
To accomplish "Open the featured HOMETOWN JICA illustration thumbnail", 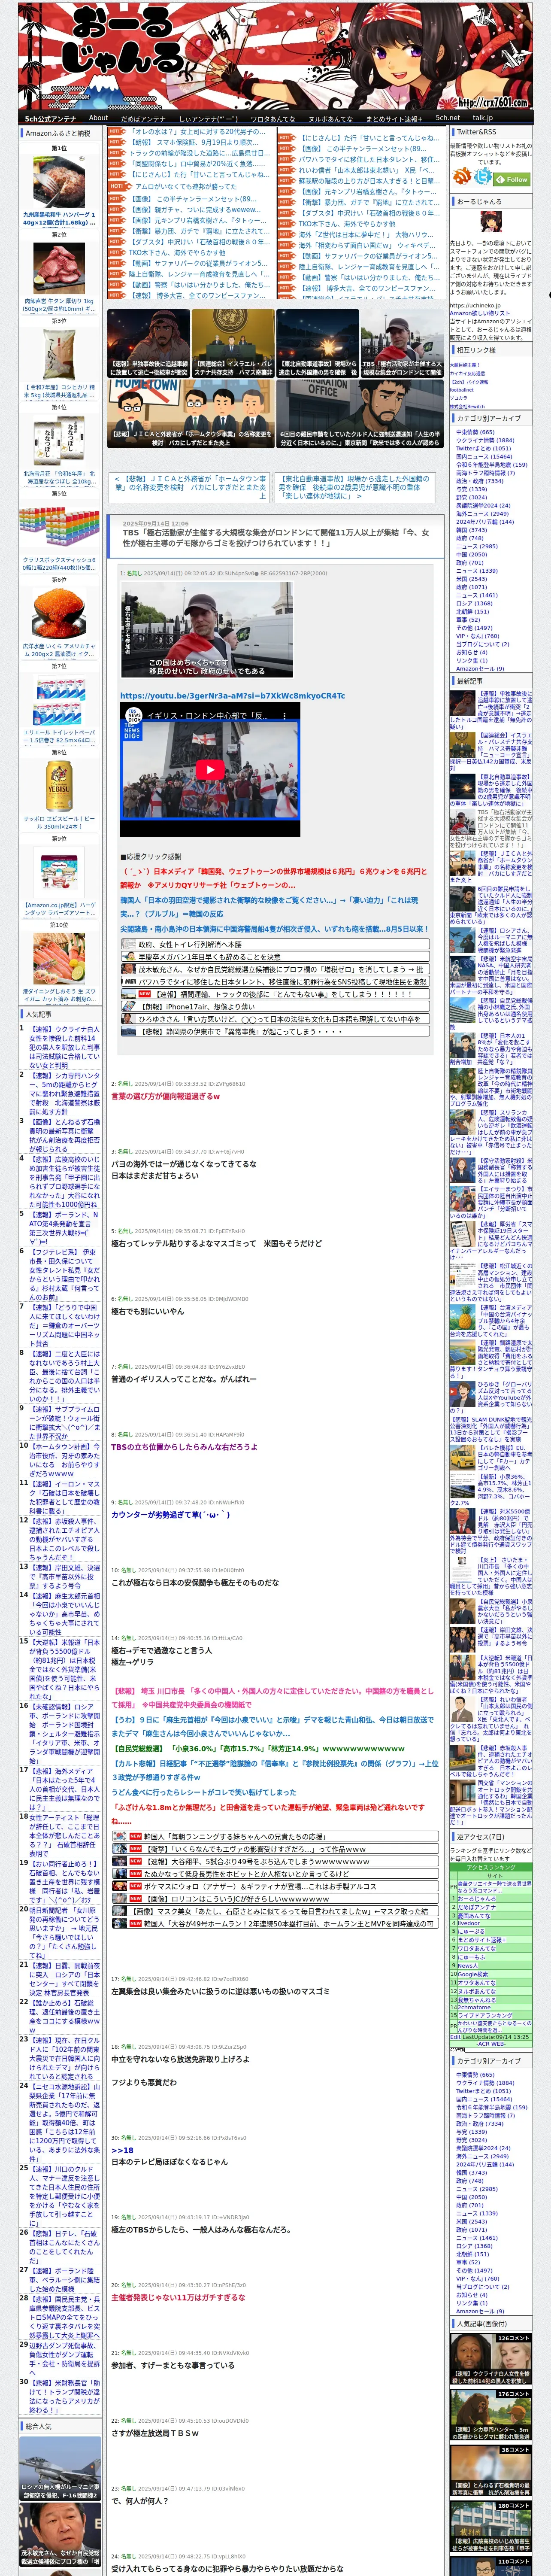I will point(190,413).
